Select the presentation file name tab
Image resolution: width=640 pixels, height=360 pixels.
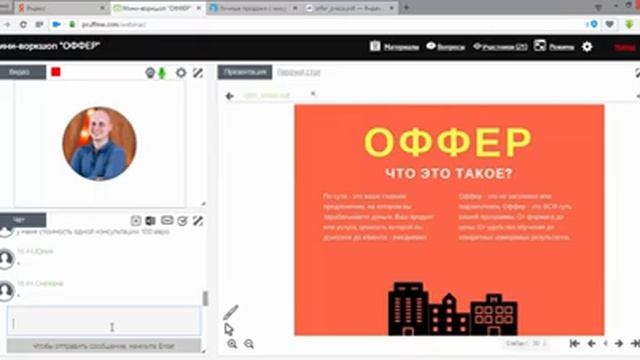[x=267, y=96]
